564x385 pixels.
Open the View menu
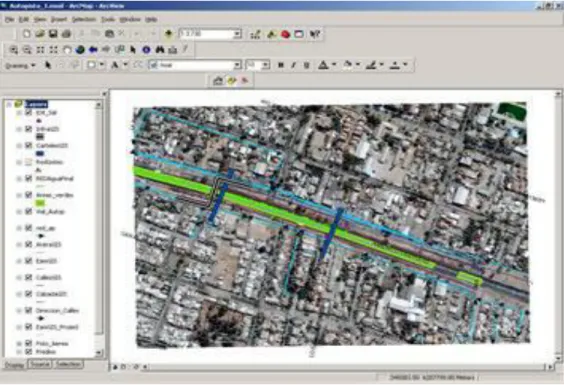[40, 19]
